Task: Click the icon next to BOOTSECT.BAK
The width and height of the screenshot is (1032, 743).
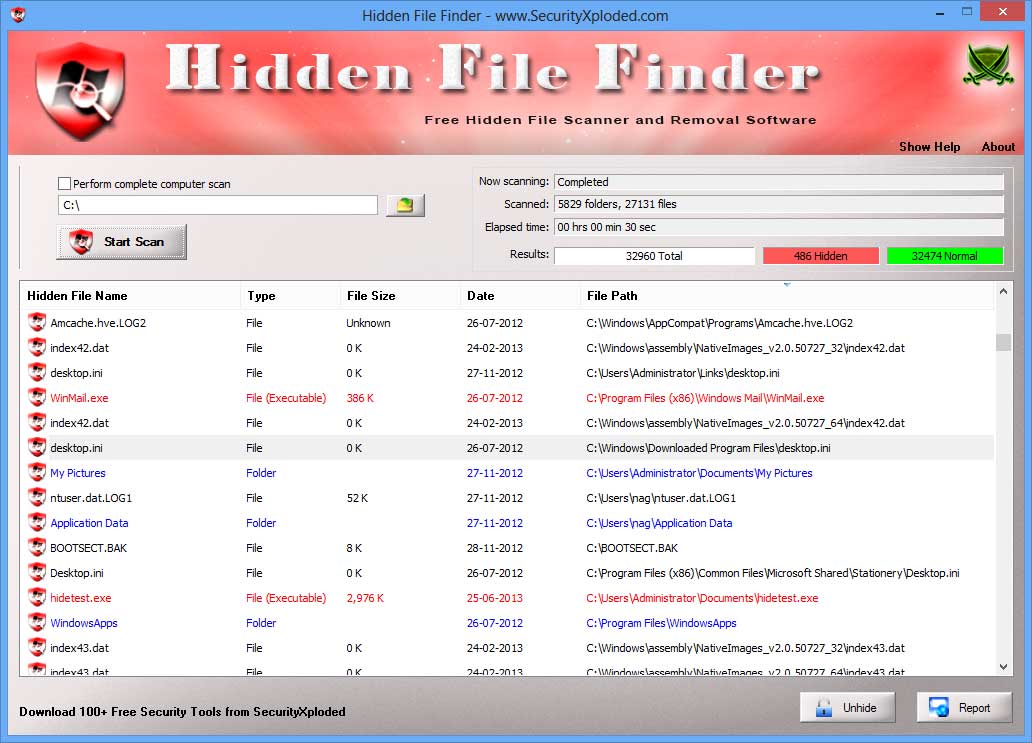Action: click(37, 548)
